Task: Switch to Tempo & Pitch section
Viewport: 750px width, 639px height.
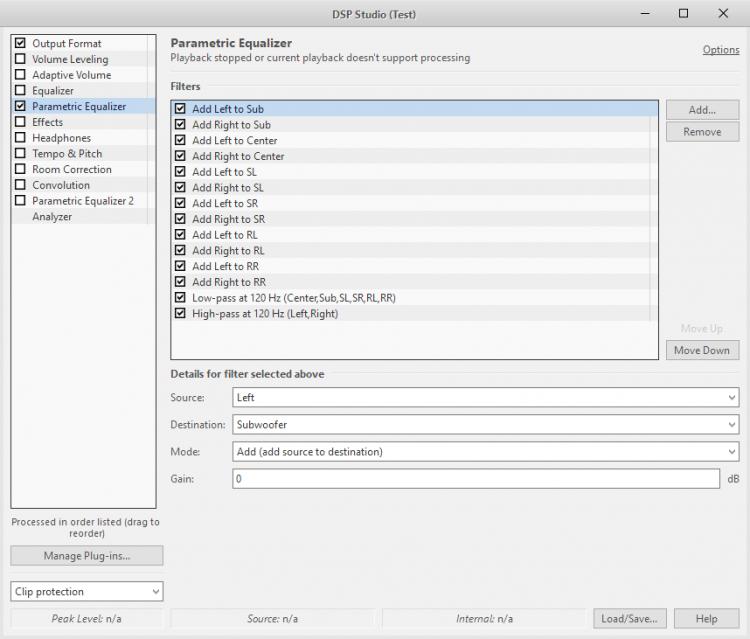Action: tap(67, 154)
